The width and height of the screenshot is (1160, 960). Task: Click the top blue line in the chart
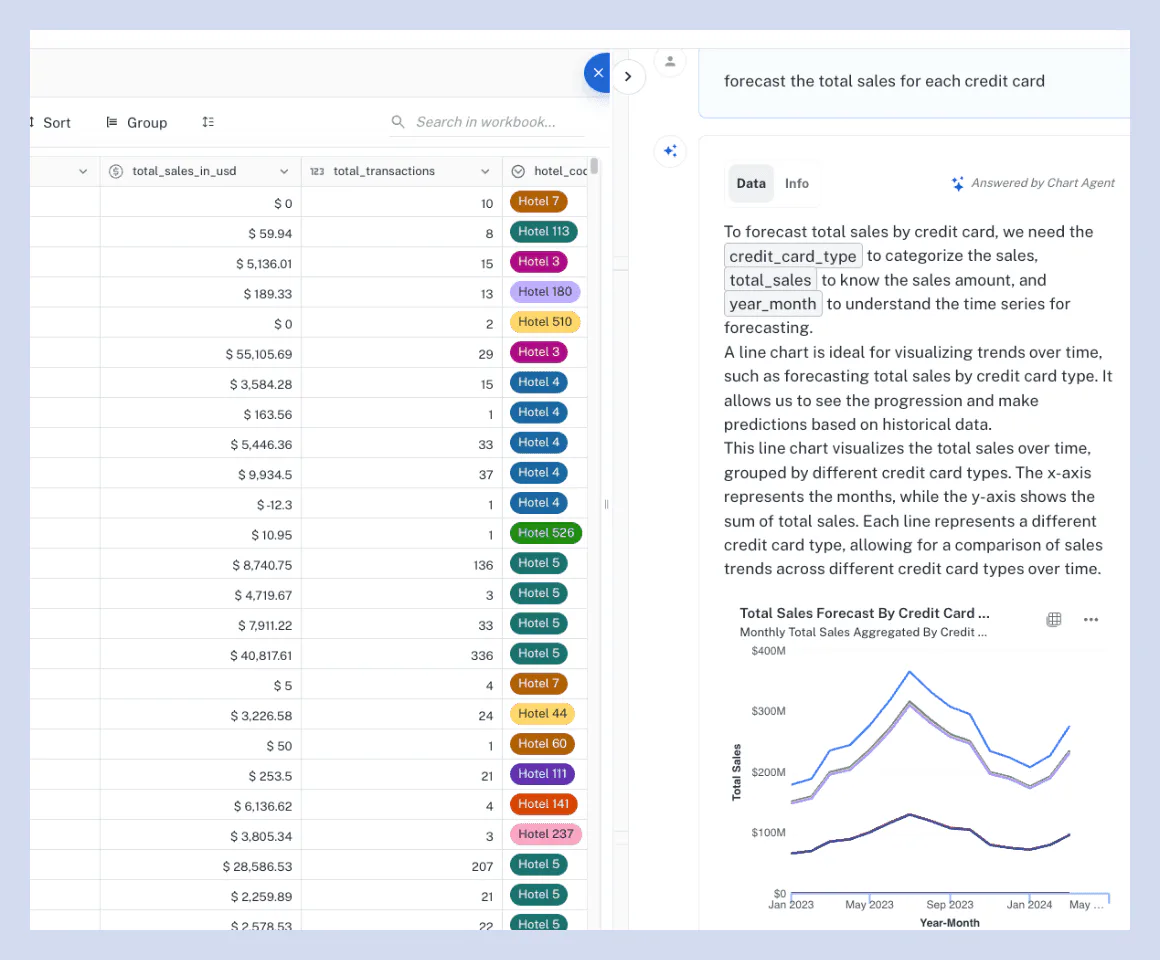(x=909, y=672)
